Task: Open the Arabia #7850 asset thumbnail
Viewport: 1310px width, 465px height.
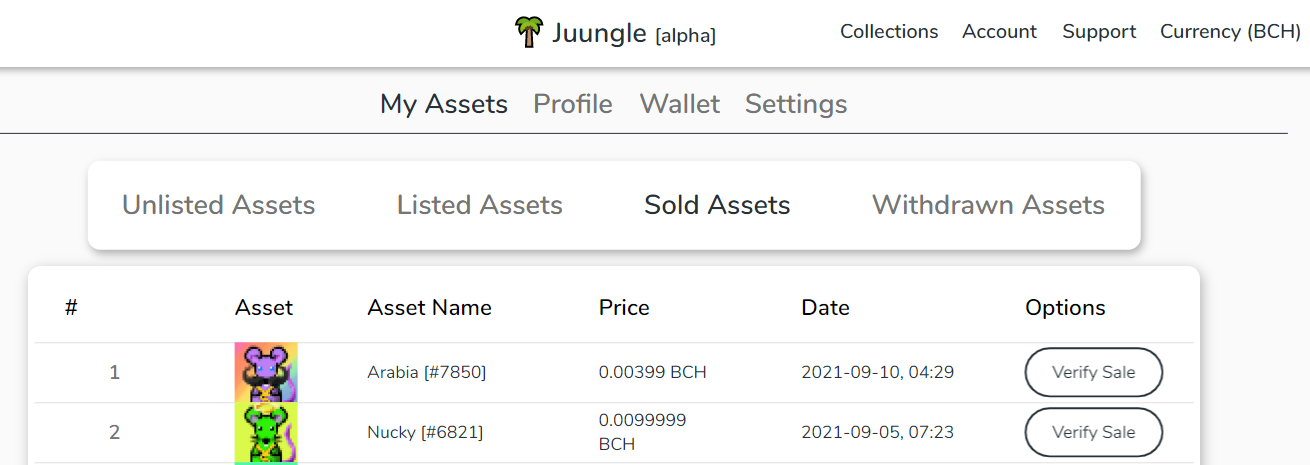Action: coord(266,372)
